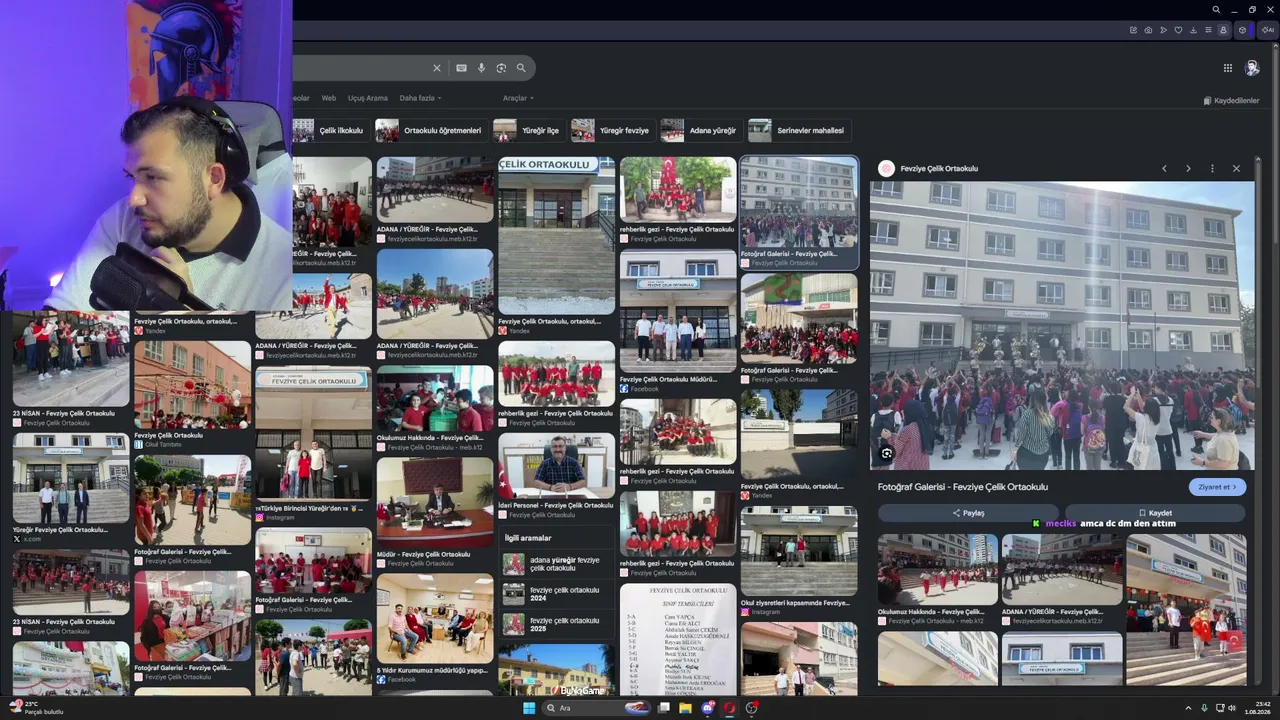The image size is (1280, 720).
Task: Show hidden system tray icons
Action: tap(1188, 708)
